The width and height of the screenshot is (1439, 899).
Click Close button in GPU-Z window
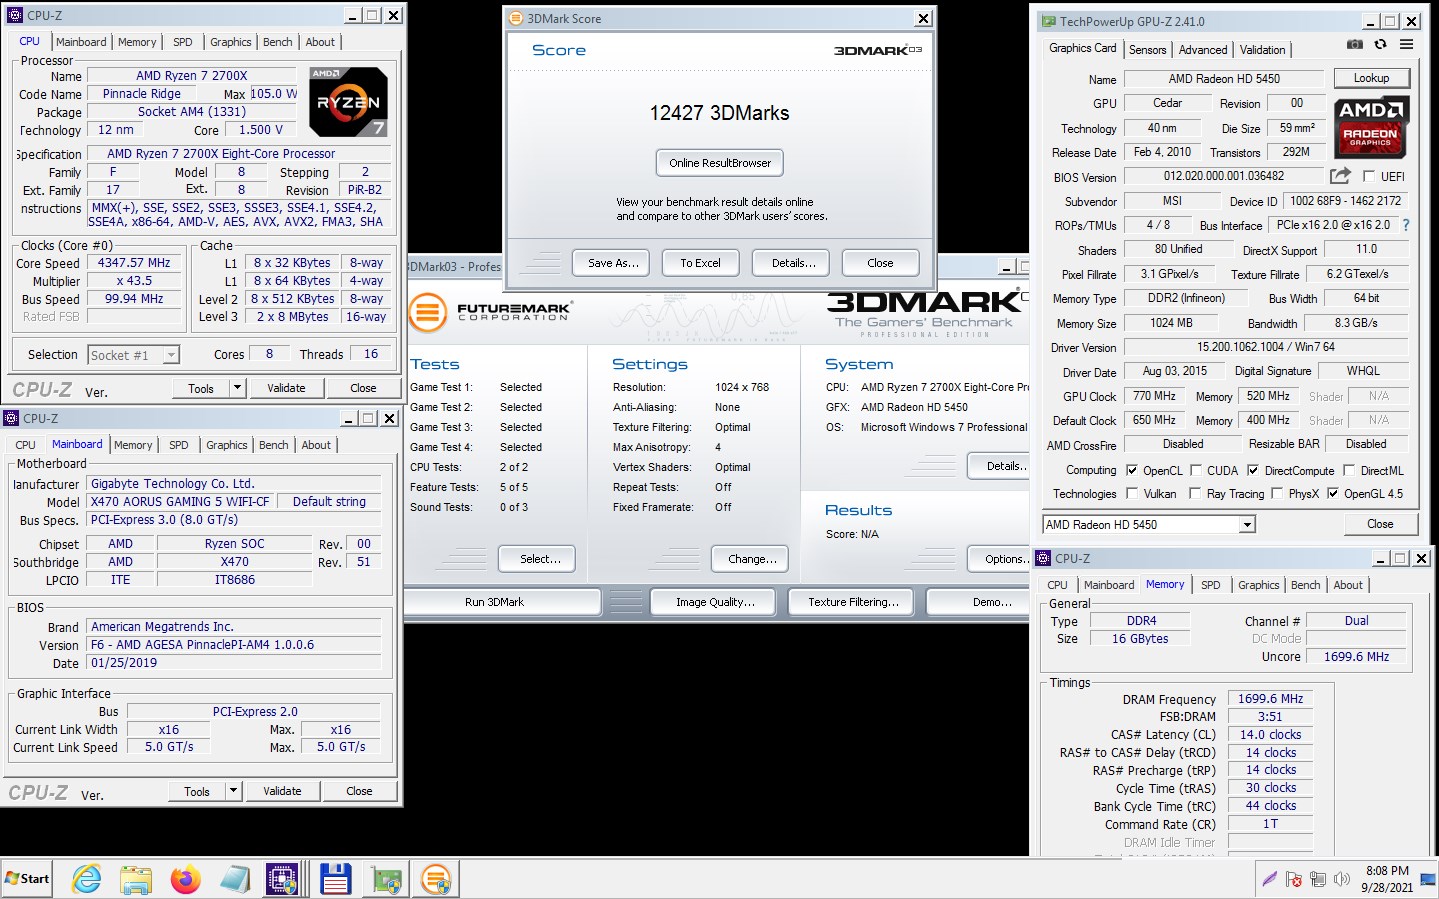point(1380,524)
